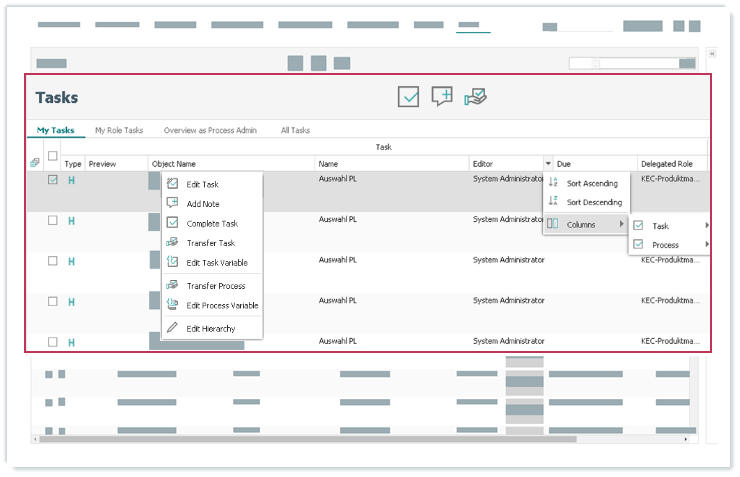The height and width of the screenshot is (477, 740).
Task: Expand the Columns submenu arrow
Action: click(622, 224)
